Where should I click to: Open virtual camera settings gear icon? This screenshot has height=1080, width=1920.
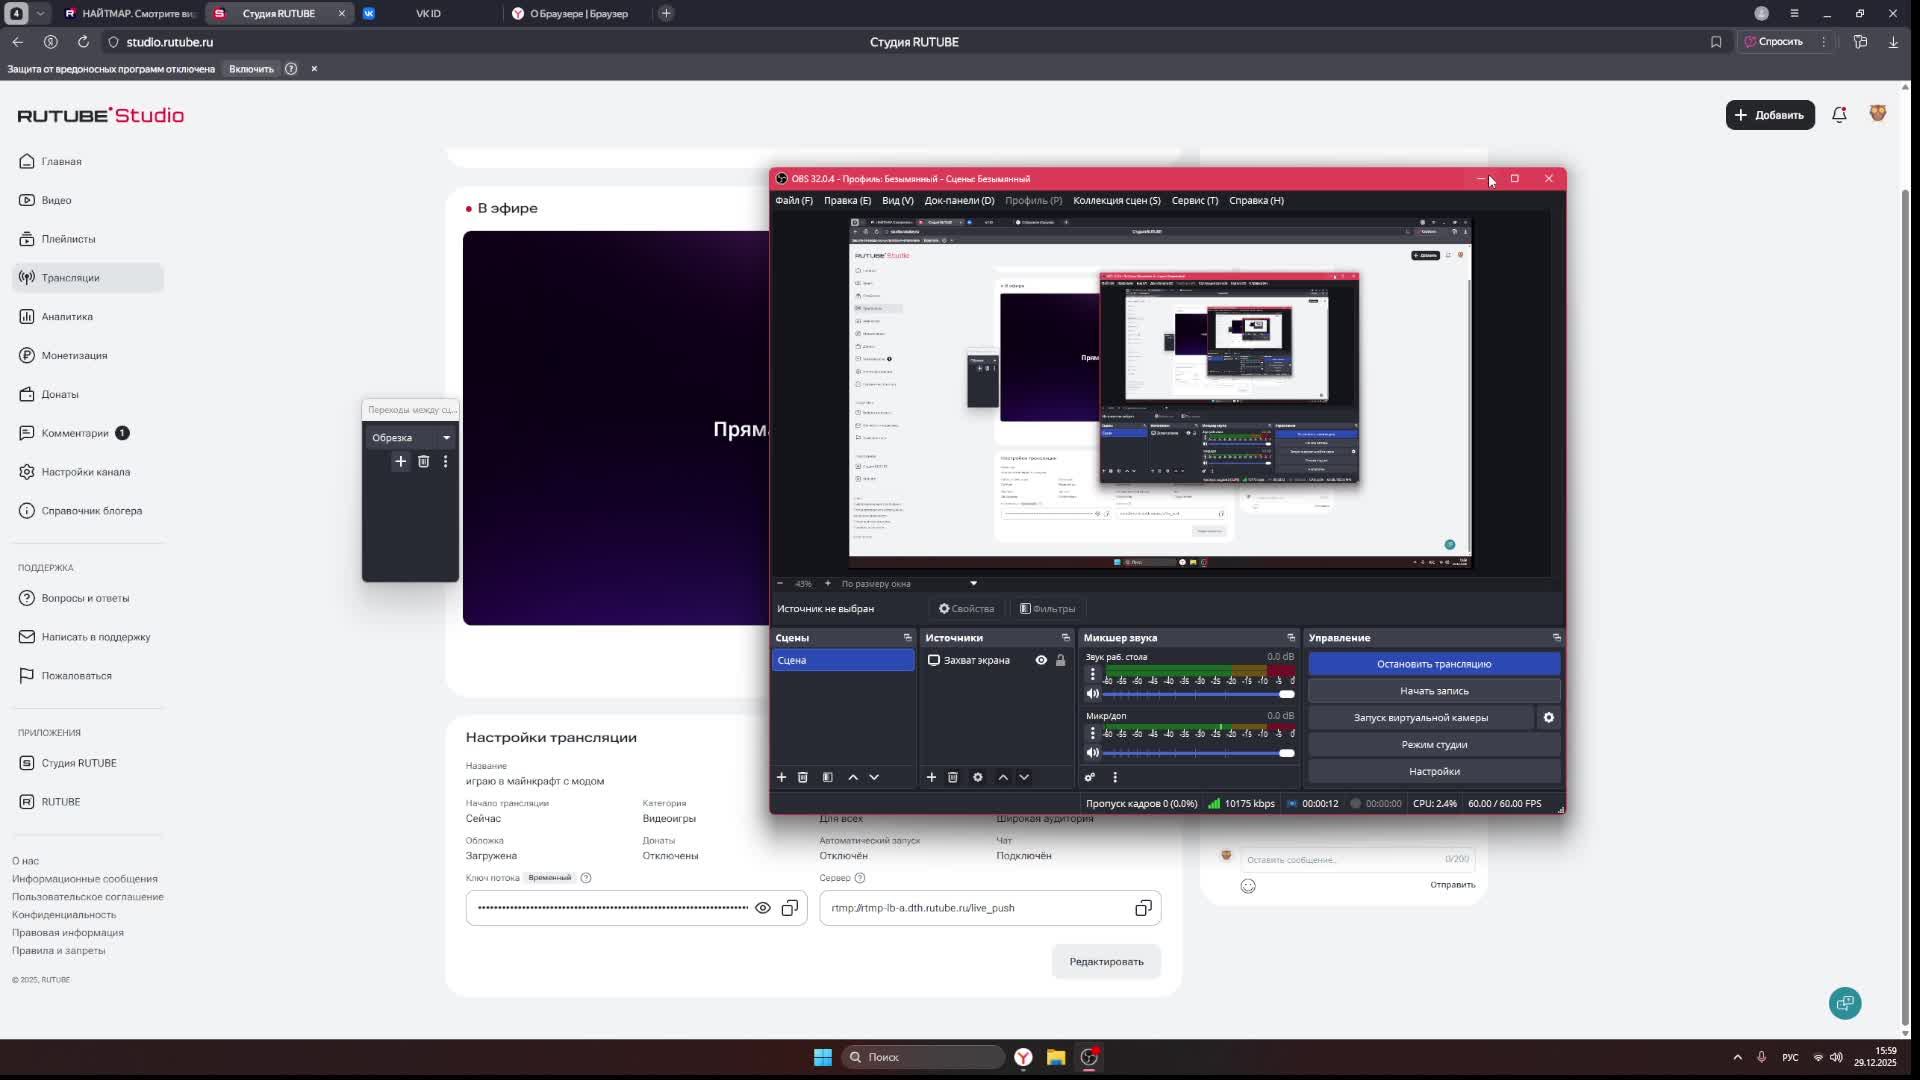point(1548,717)
